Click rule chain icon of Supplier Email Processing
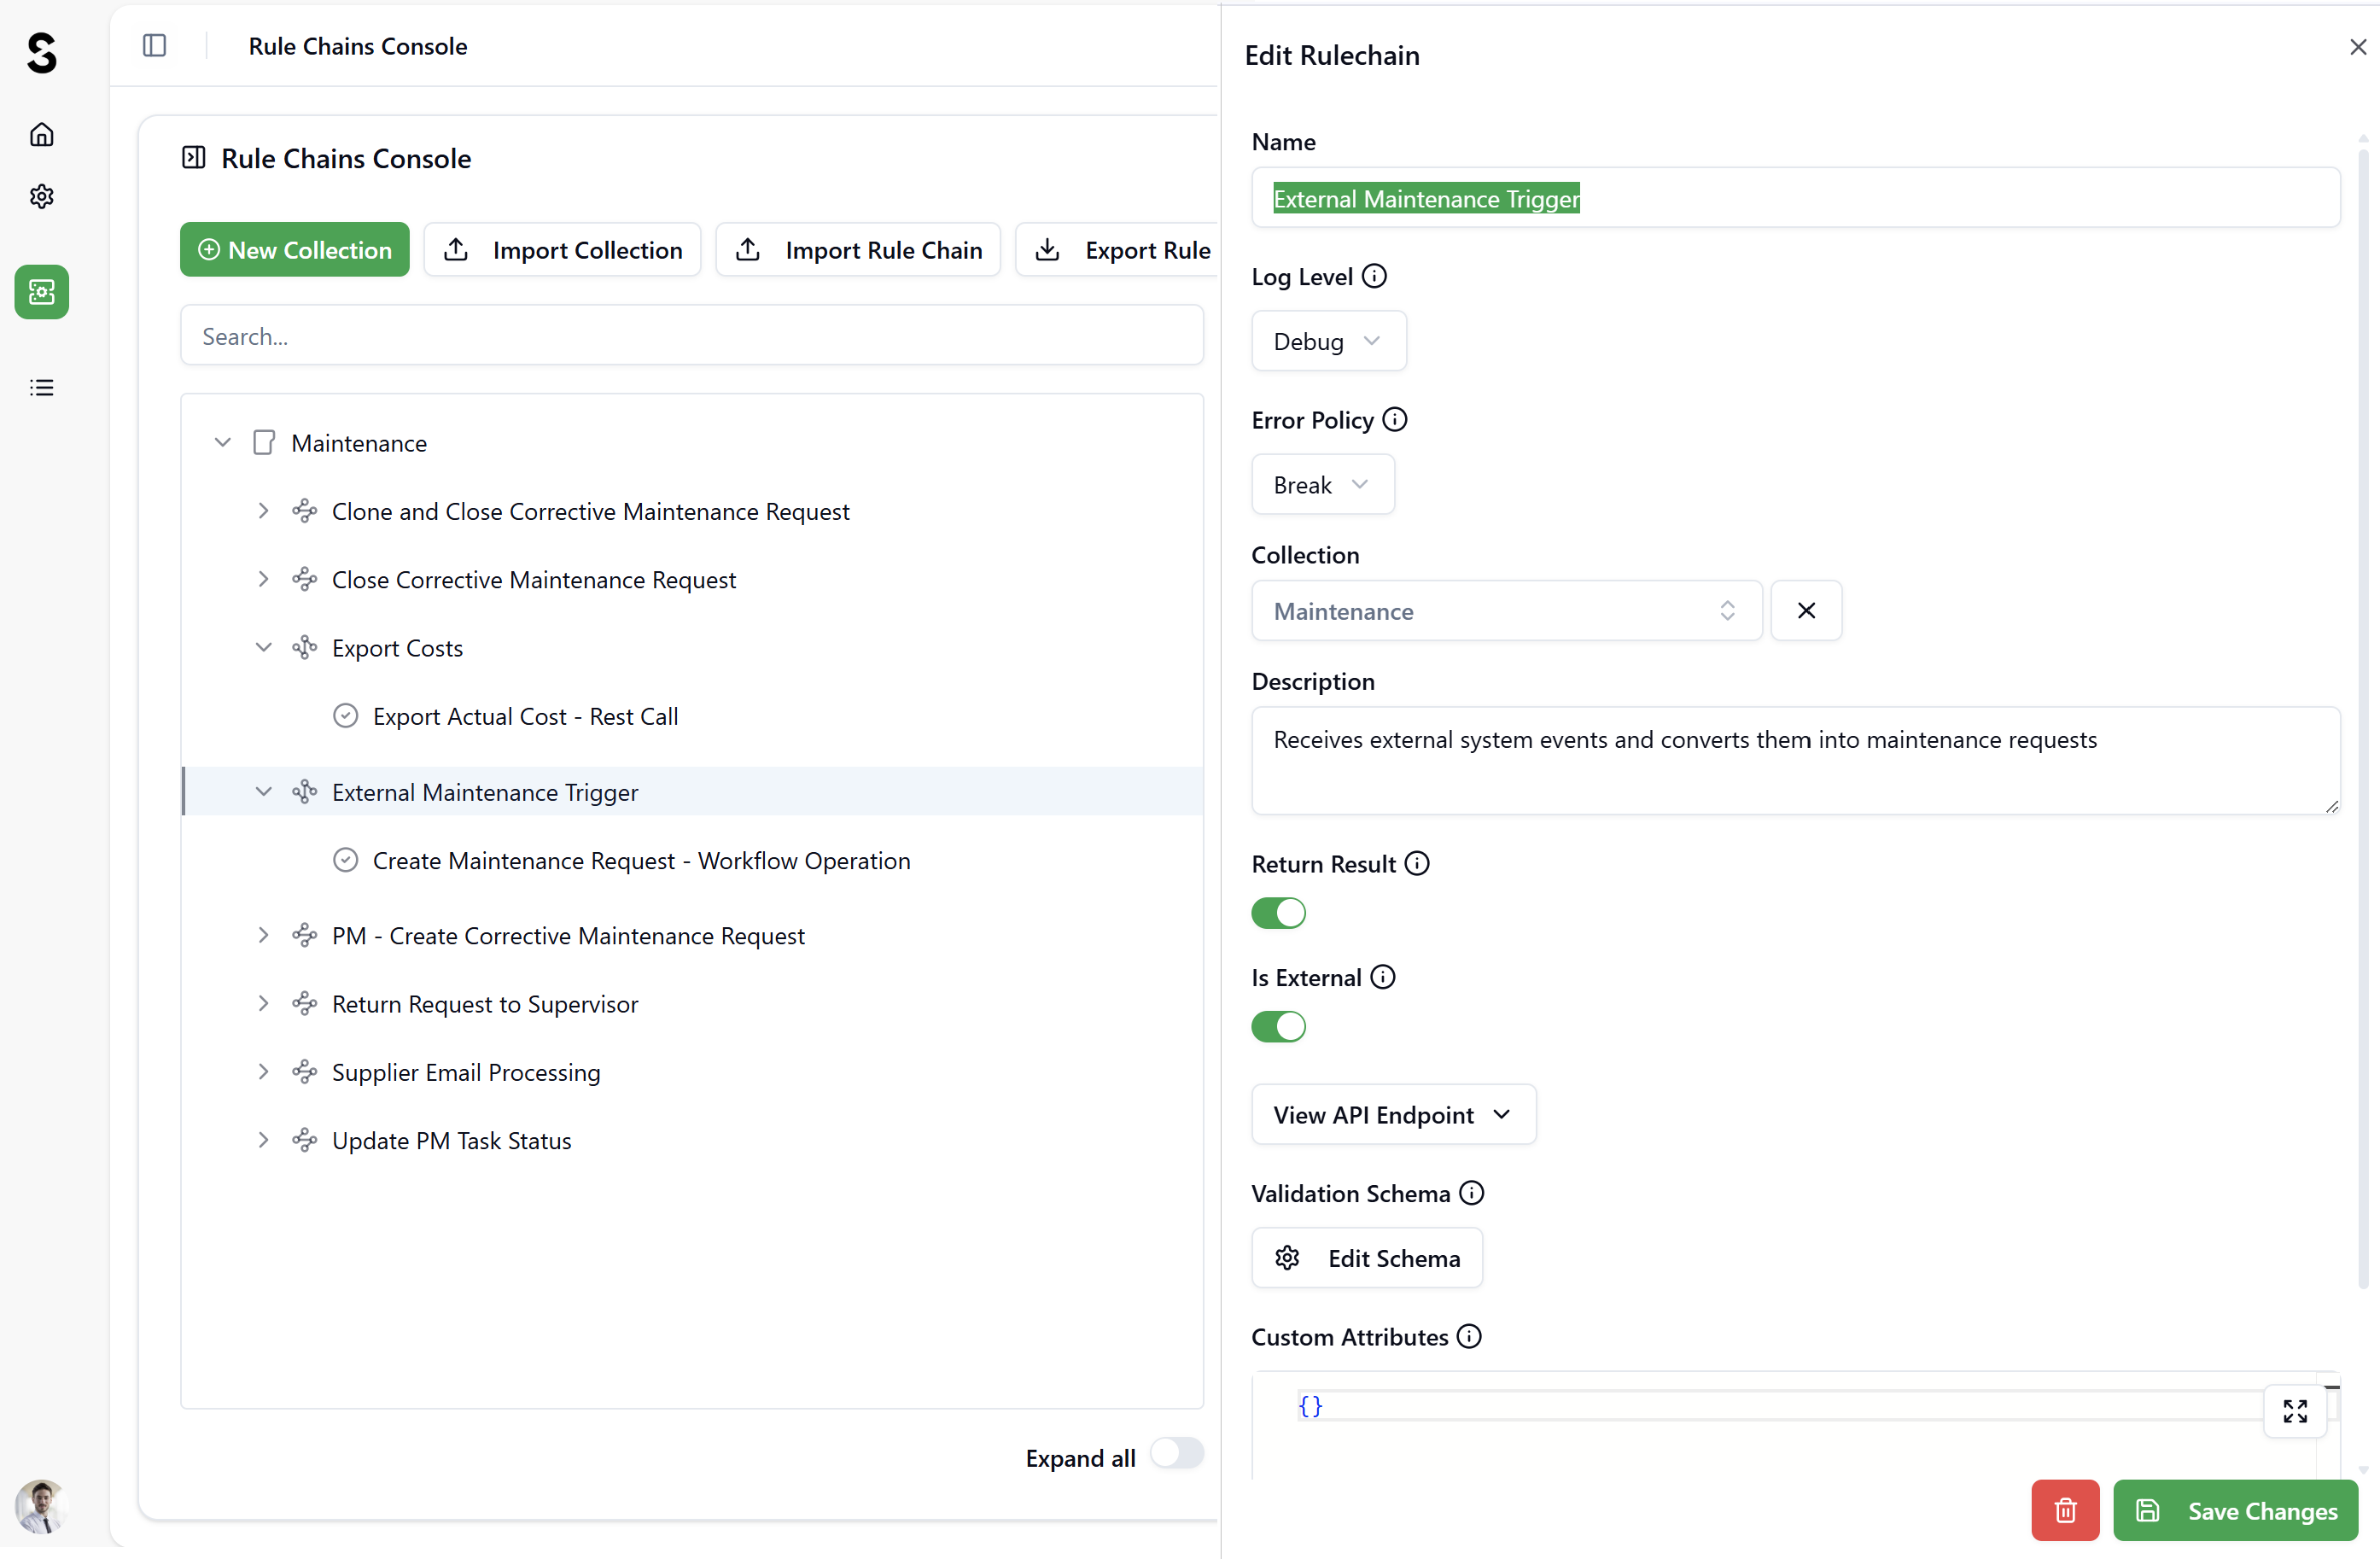 (304, 1072)
